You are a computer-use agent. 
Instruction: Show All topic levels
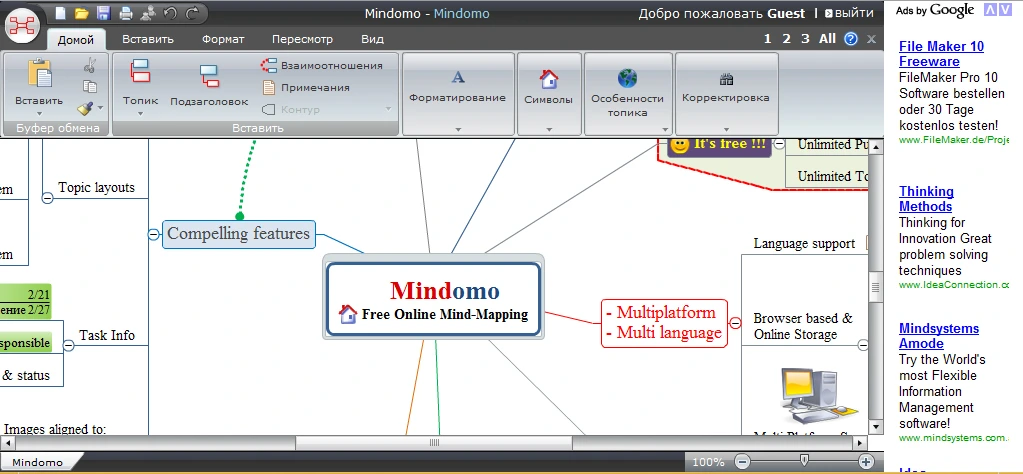pyautogui.click(x=827, y=38)
